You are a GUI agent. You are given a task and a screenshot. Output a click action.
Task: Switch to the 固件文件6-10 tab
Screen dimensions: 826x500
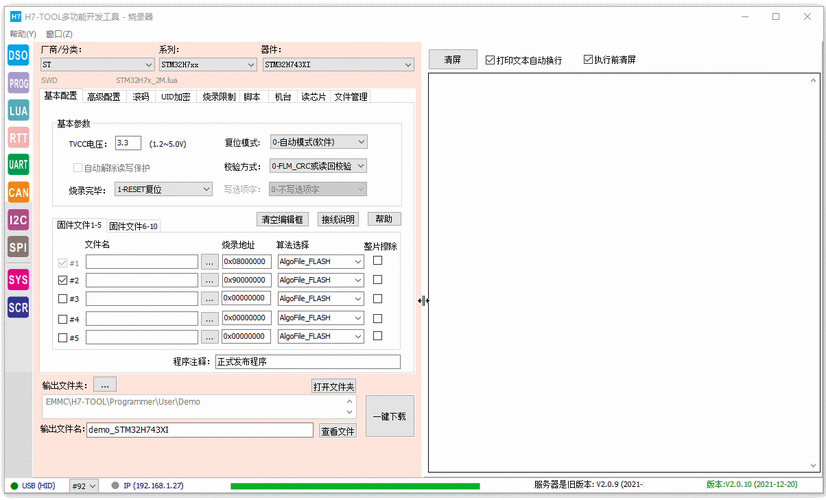[133, 226]
